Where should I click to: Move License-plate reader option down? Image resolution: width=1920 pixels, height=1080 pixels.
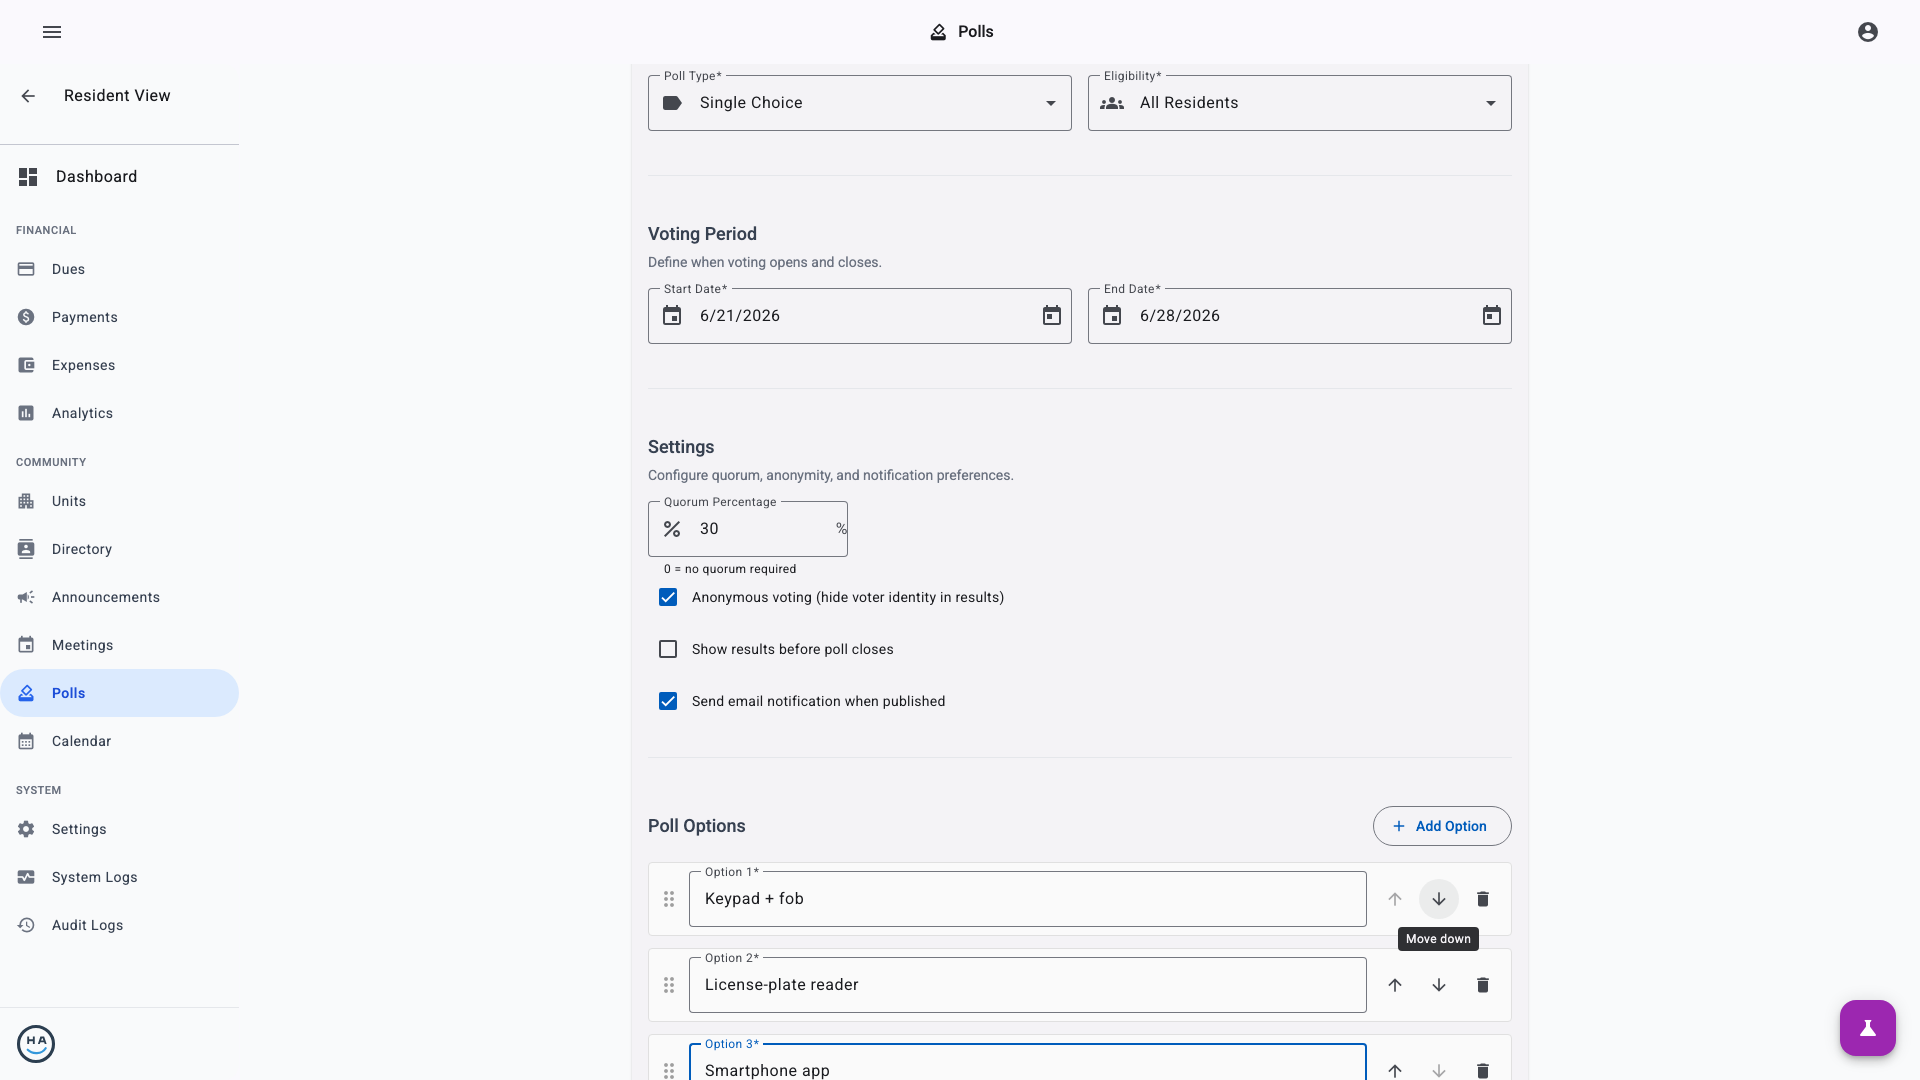1439,985
